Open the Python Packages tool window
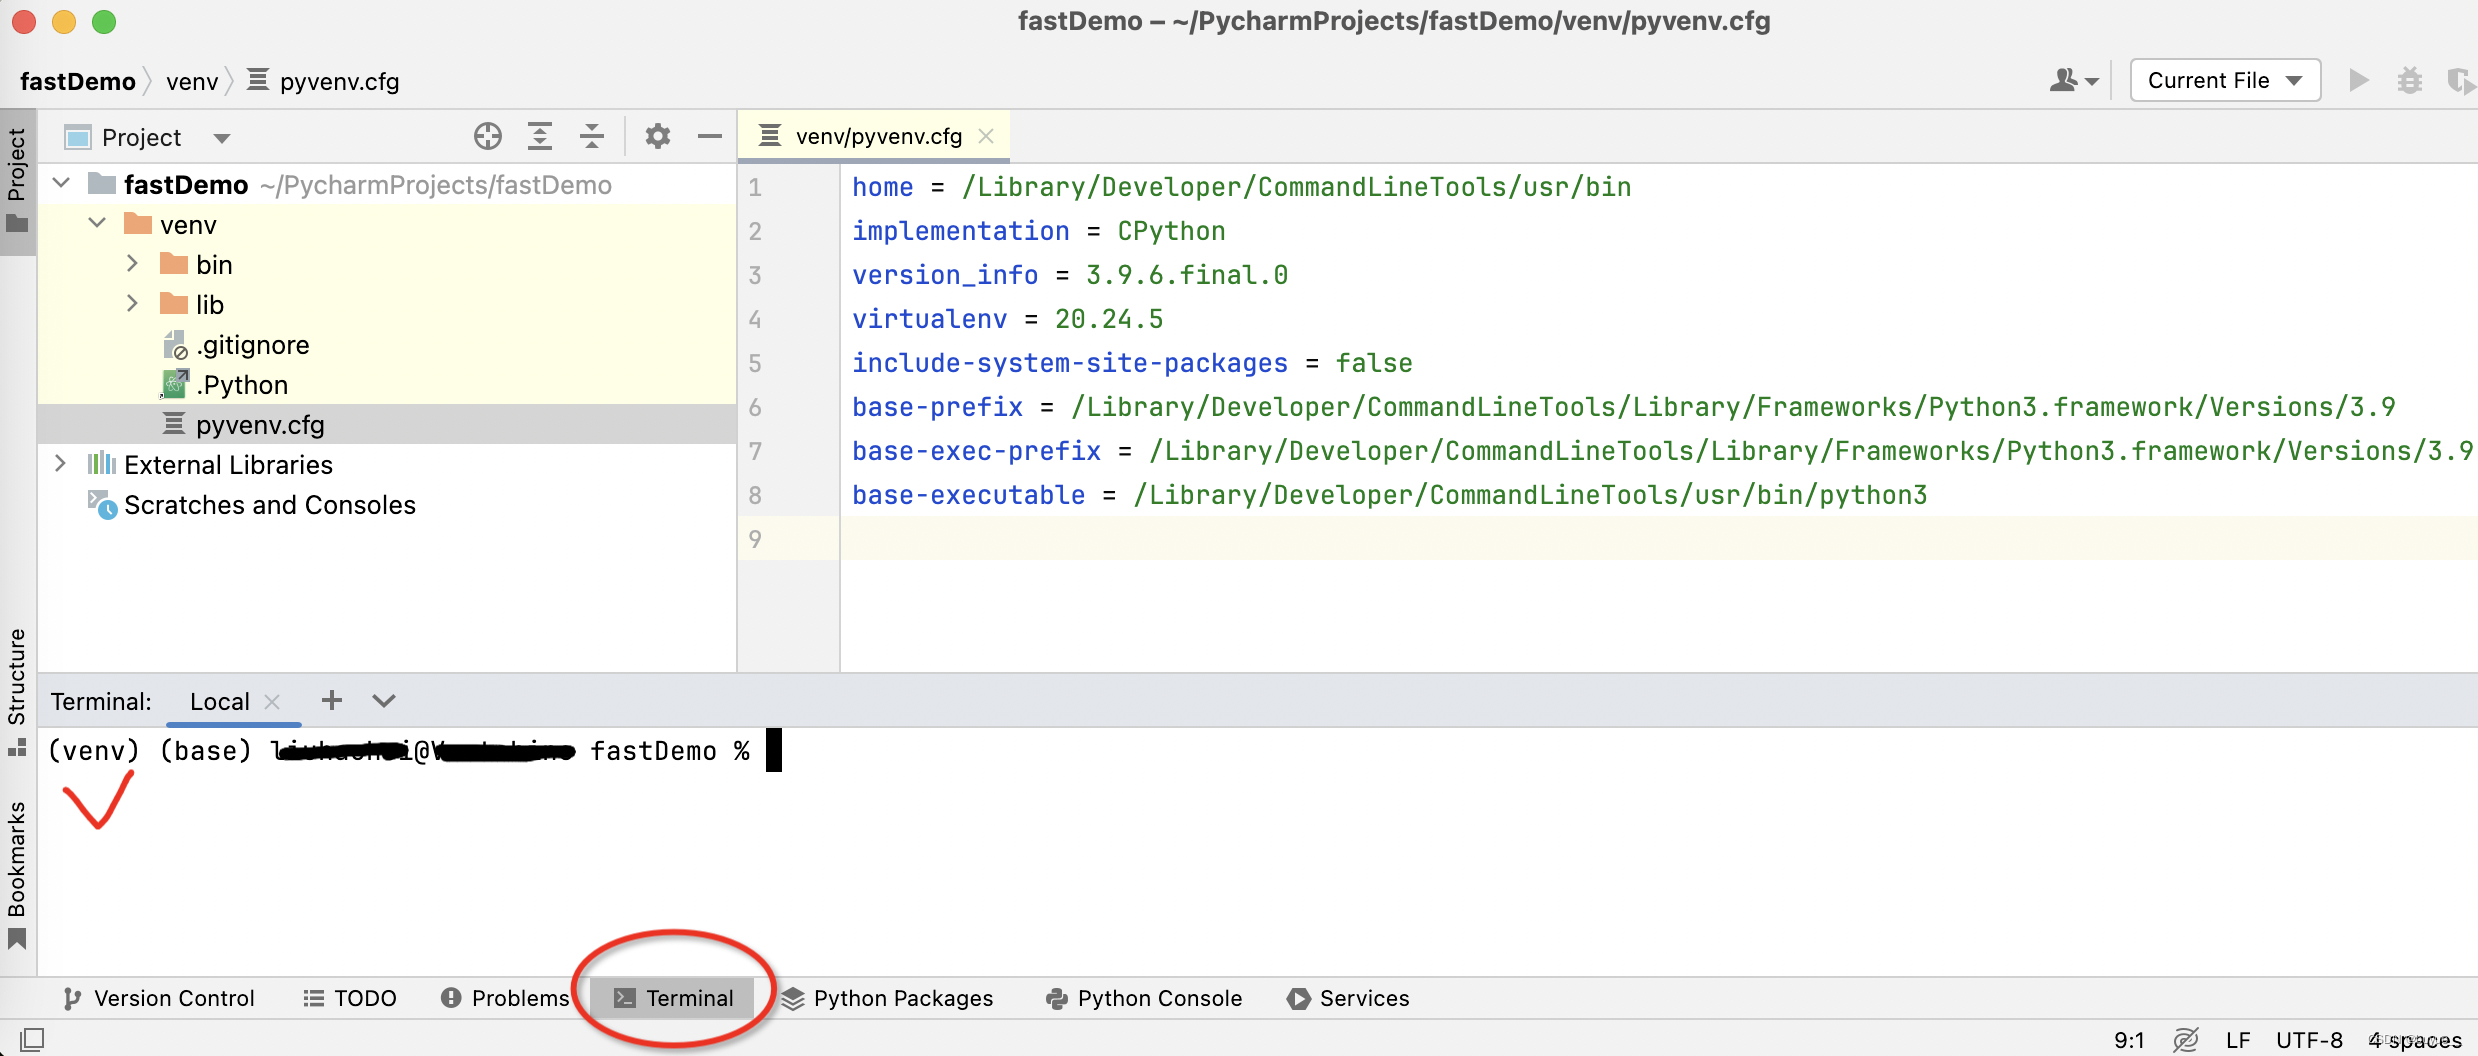This screenshot has width=2478, height=1056. pyautogui.click(x=887, y=998)
